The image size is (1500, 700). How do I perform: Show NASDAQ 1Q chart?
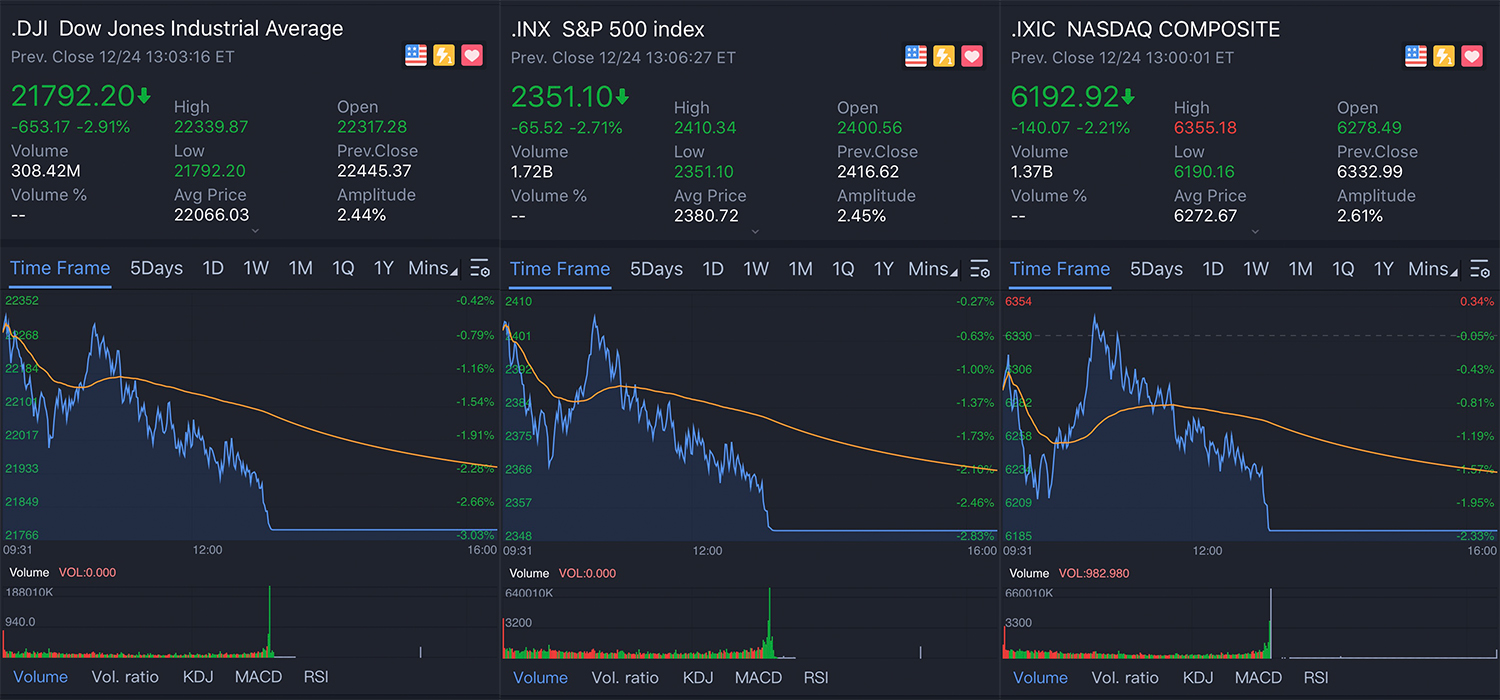point(1343,268)
